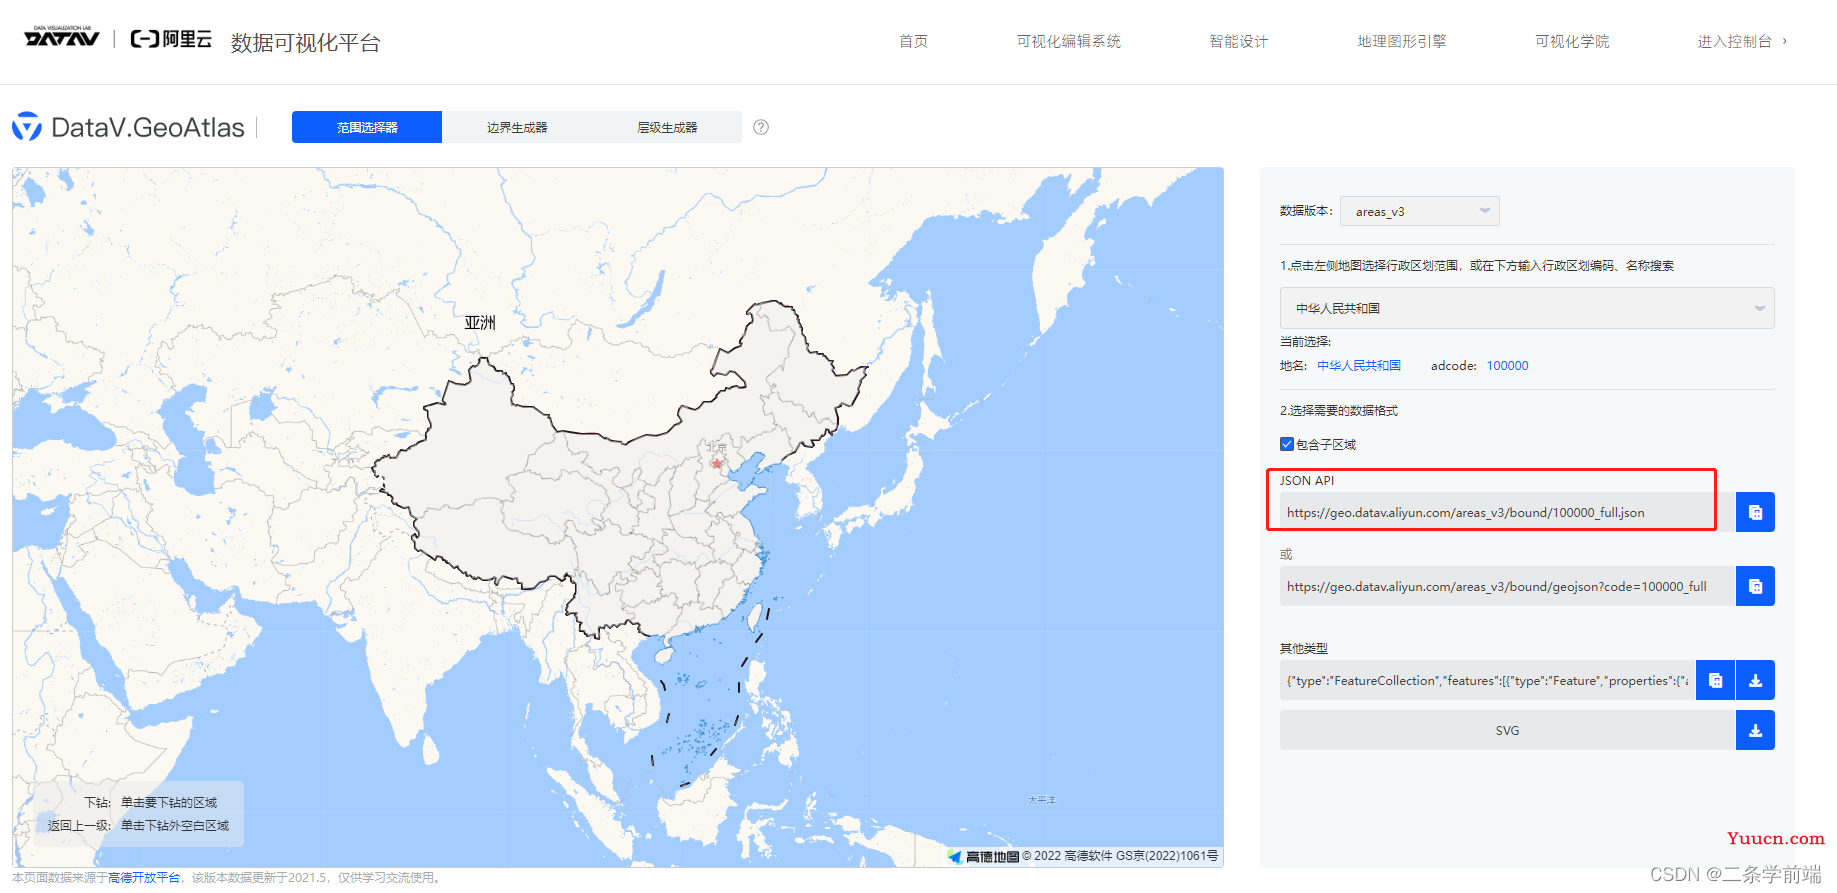
Task: Click the 数据可视化平台 title text
Action: tap(305, 42)
